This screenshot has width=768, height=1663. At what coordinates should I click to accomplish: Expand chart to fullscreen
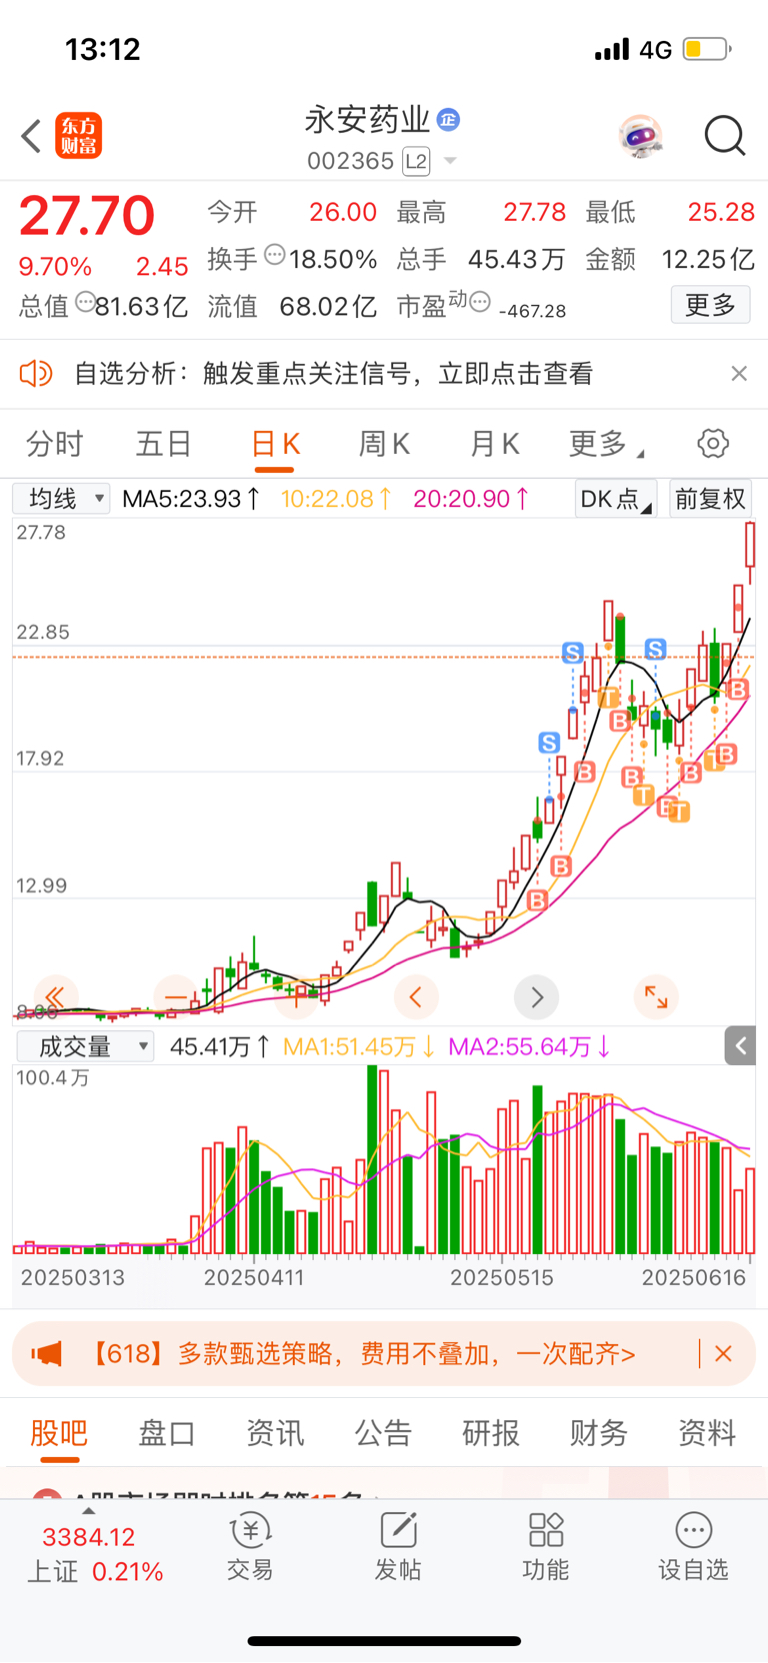(x=656, y=997)
